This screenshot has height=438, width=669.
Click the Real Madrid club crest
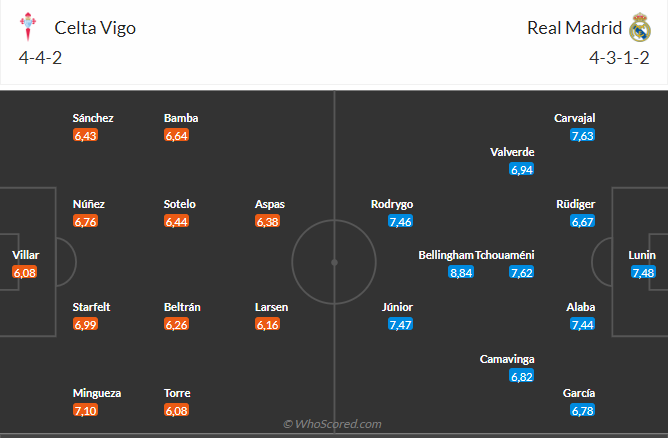[x=640, y=27]
